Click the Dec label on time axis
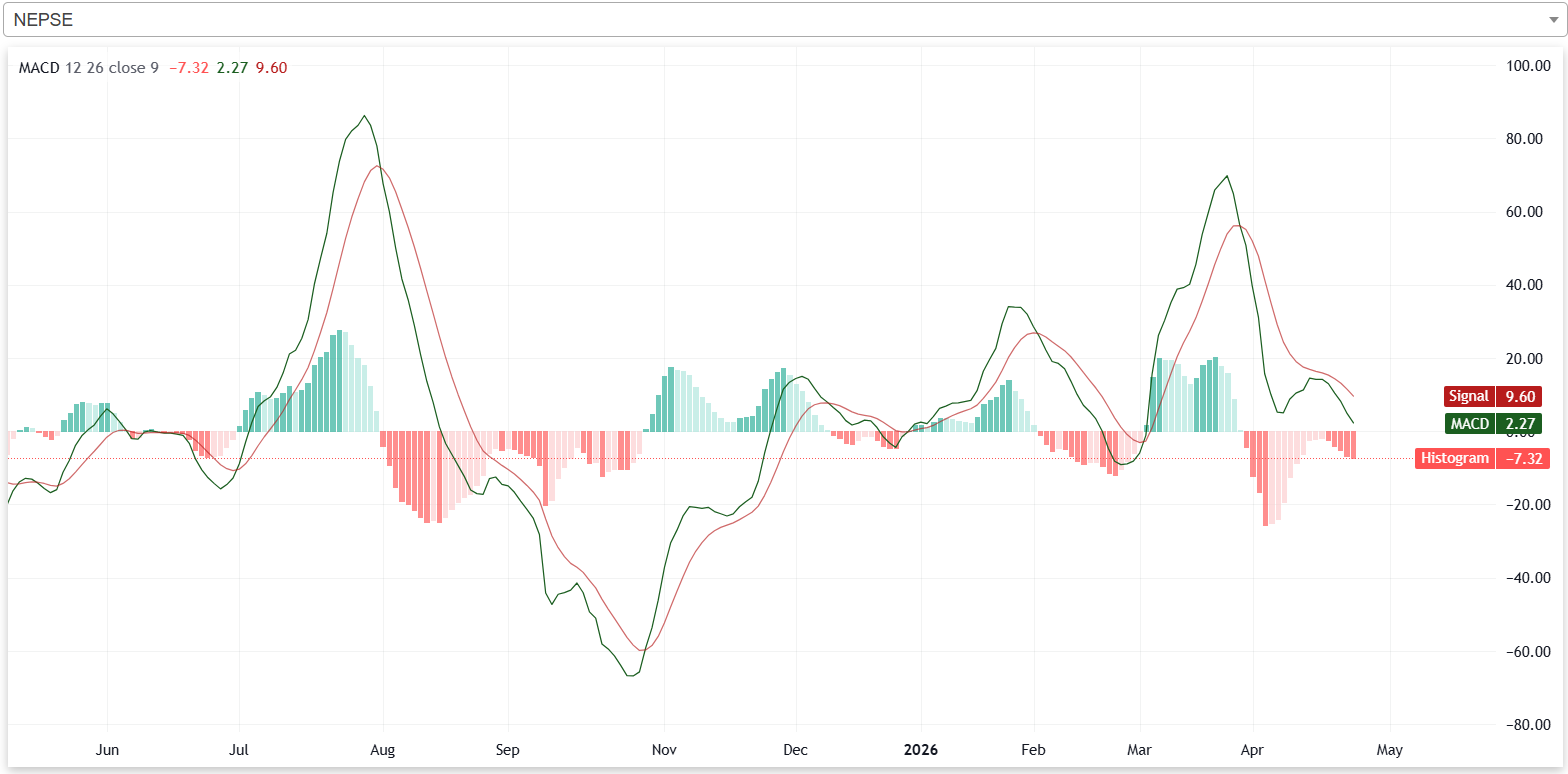 click(796, 749)
